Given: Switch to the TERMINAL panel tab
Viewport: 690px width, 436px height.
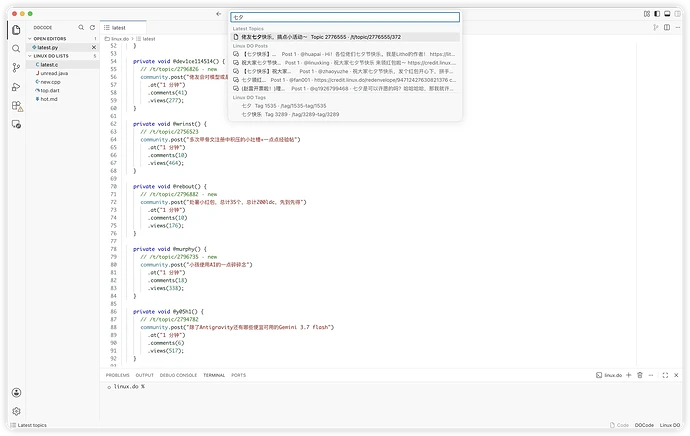Looking at the screenshot, I should click(214, 375).
